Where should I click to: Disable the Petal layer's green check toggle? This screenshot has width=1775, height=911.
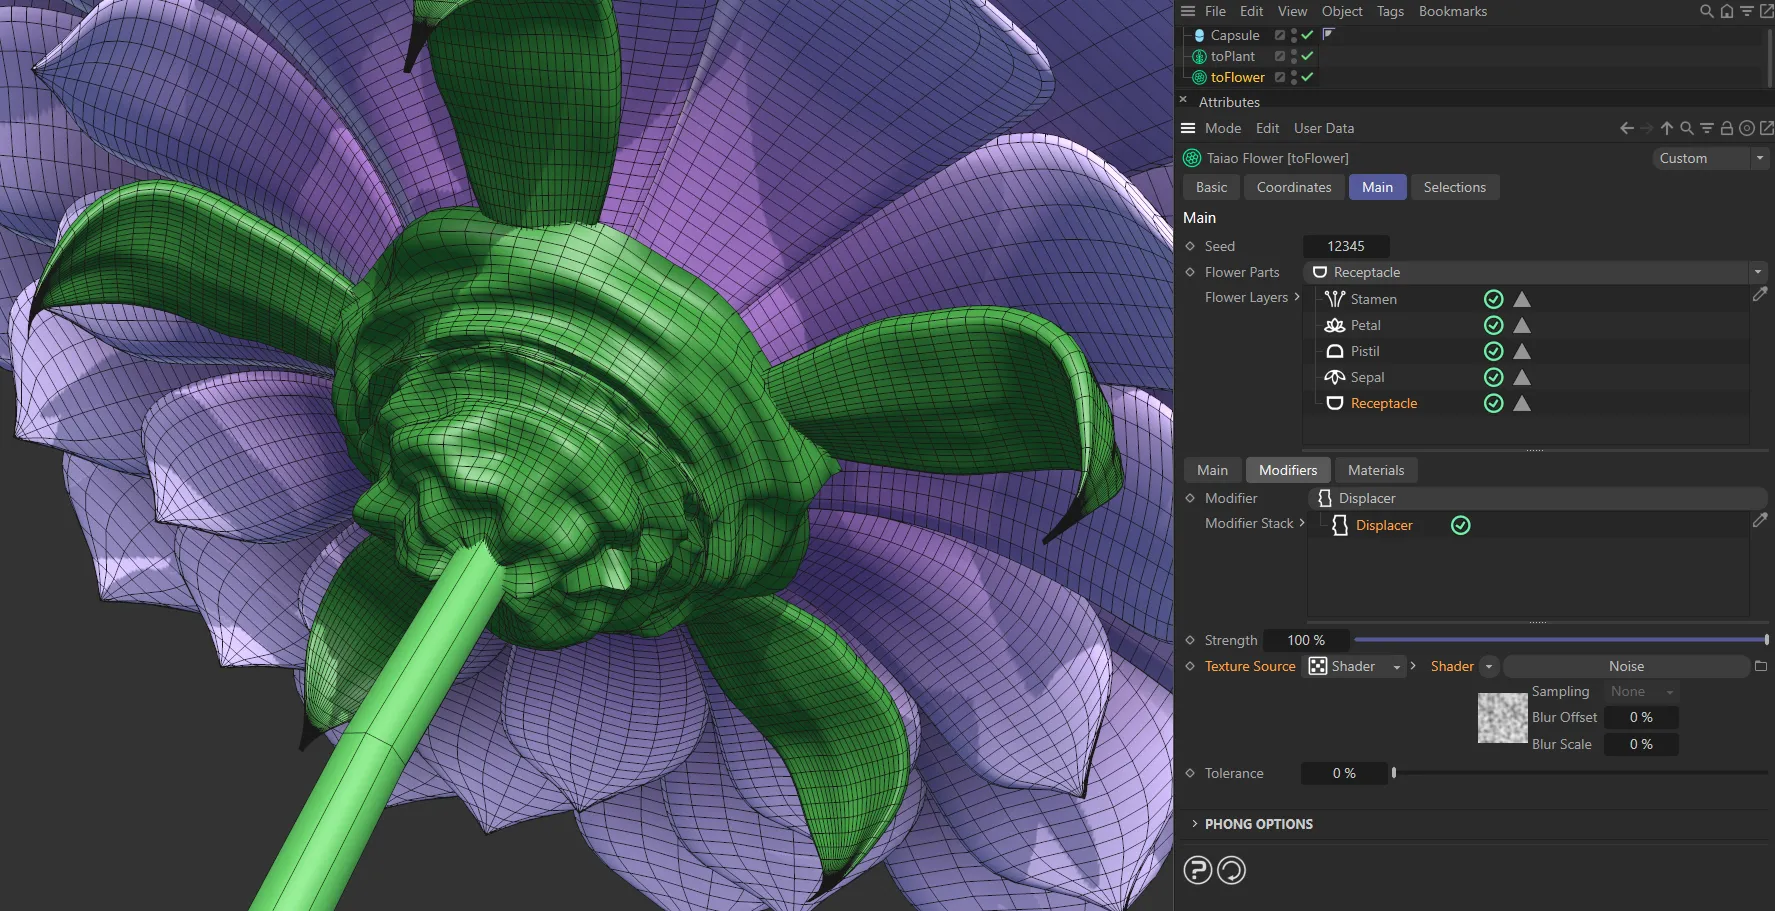(x=1493, y=325)
